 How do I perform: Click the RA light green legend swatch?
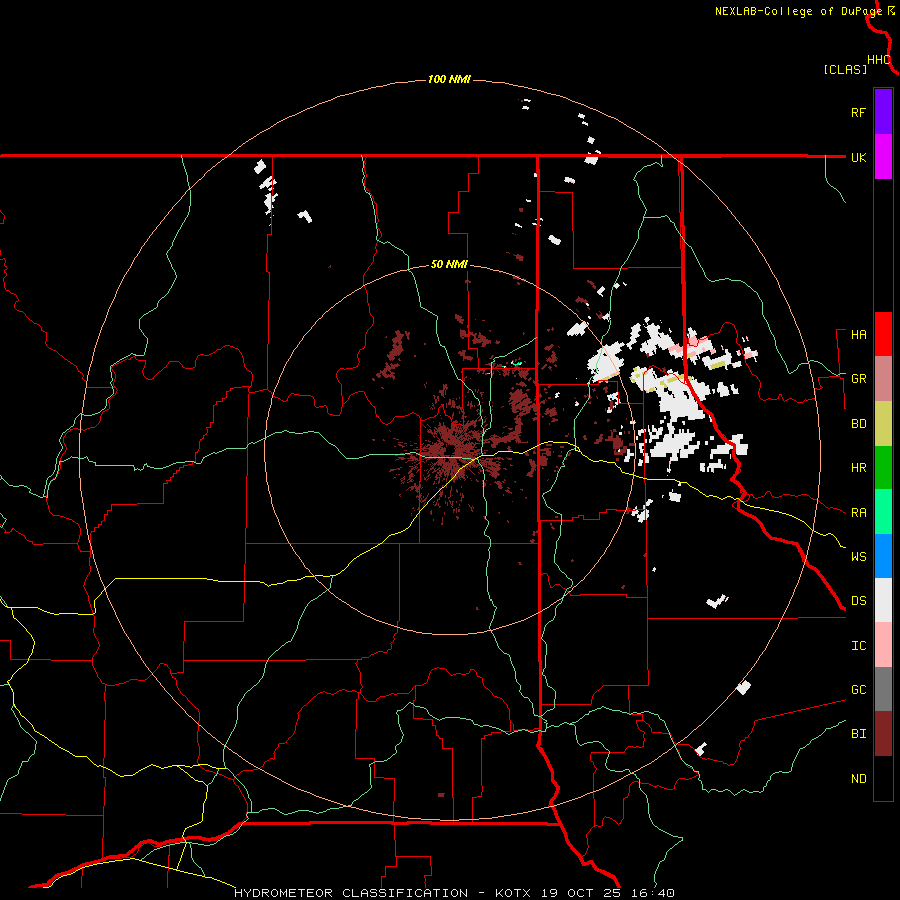click(883, 512)
